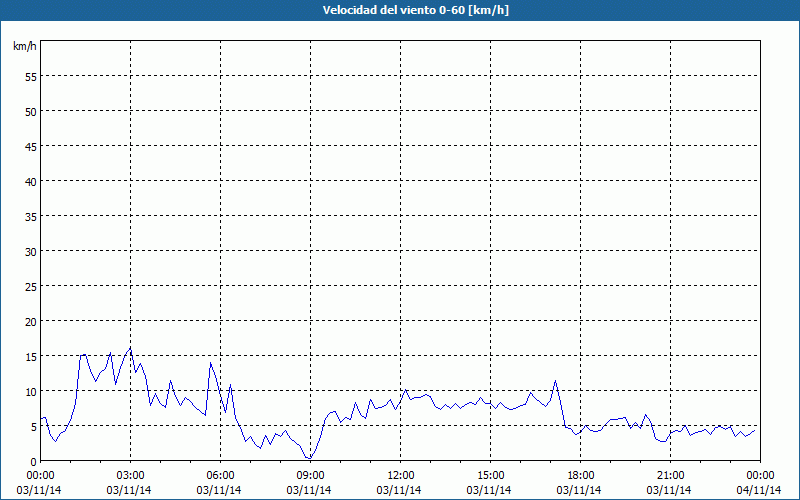Click the y-axis value 30
The height and width of the screenshot is (500, 800).
pos(31,252)
